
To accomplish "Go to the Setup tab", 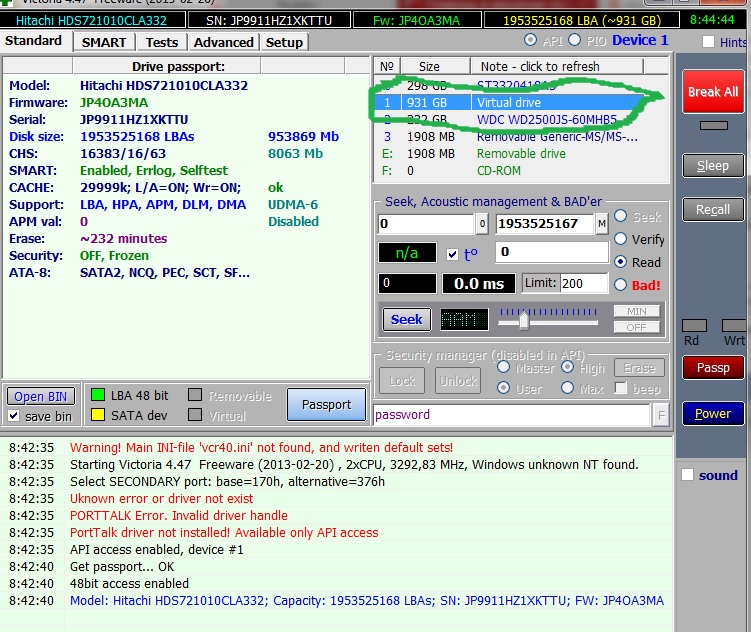I will tap(284, 43).
